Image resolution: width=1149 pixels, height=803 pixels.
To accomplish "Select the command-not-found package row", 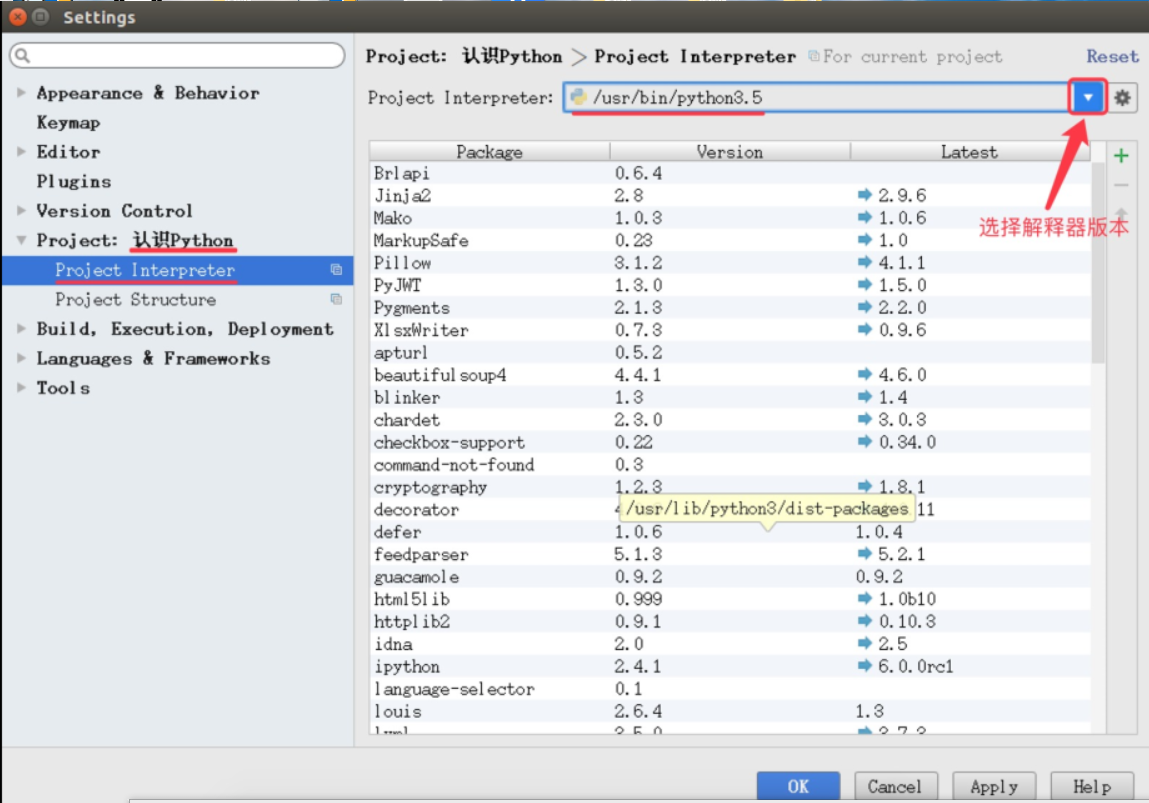I will coord(730,465).
